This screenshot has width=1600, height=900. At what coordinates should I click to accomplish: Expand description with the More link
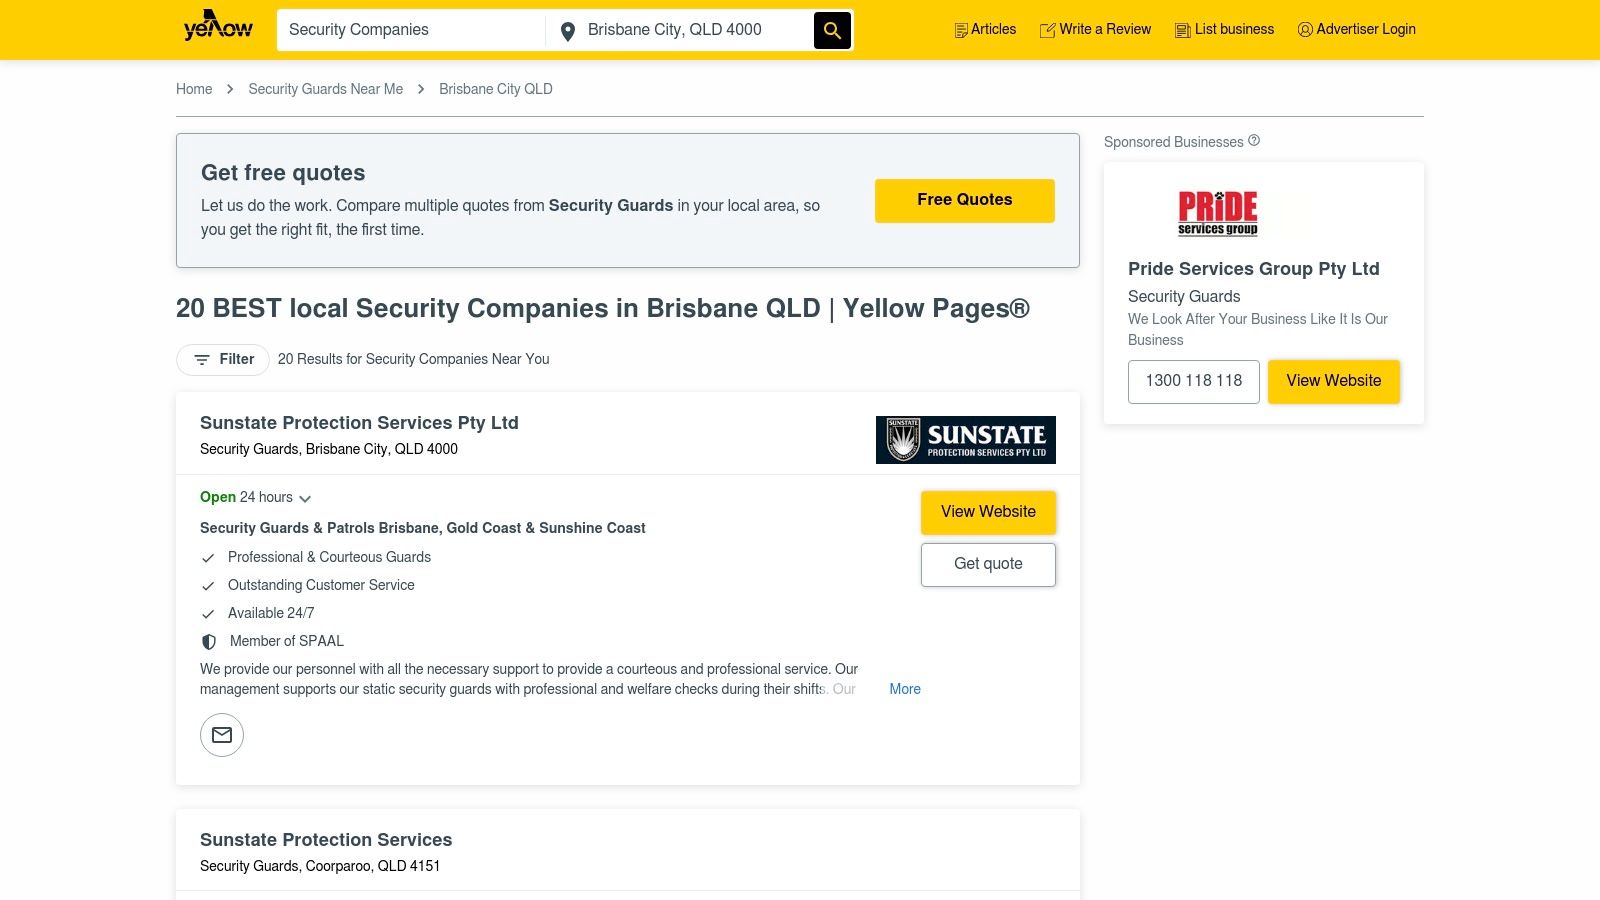click(x=904, y=689)
